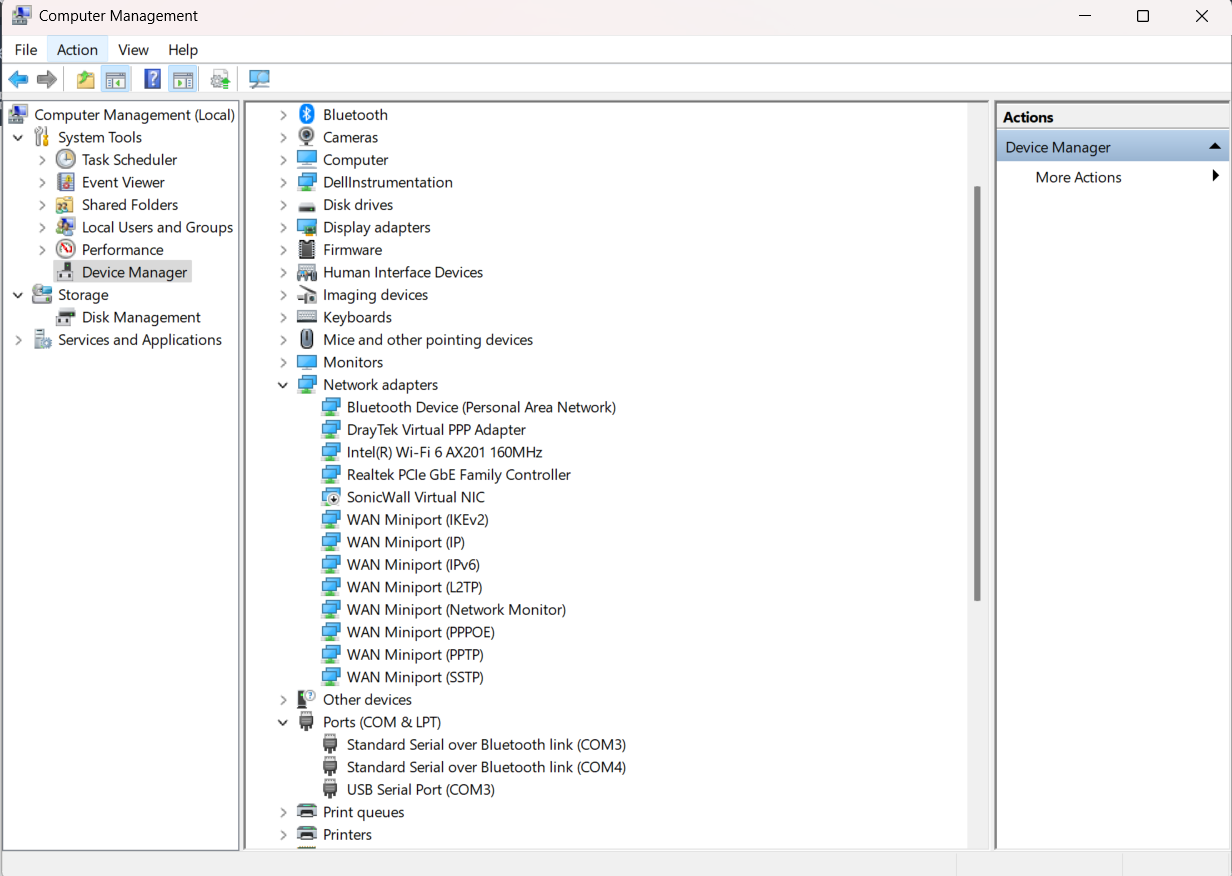Select WAN Miniport (L2TP)

pos(414,587)
